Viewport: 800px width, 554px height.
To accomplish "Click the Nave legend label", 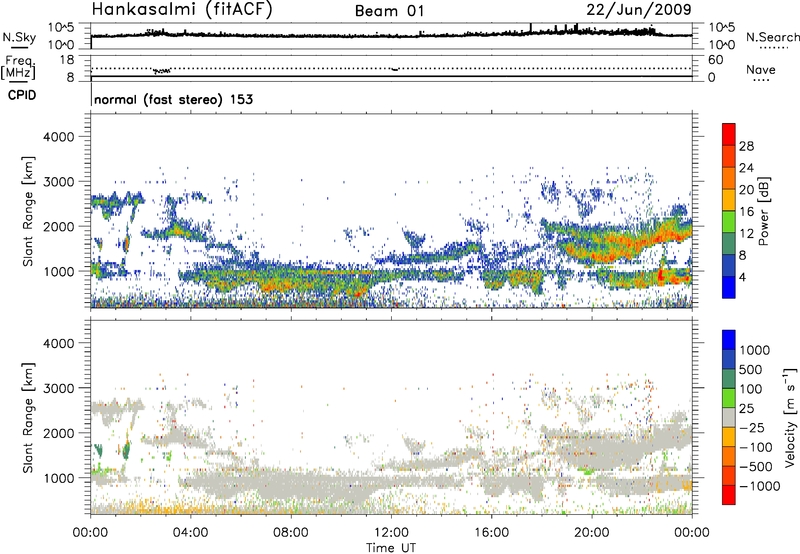I will coord(761,69).
